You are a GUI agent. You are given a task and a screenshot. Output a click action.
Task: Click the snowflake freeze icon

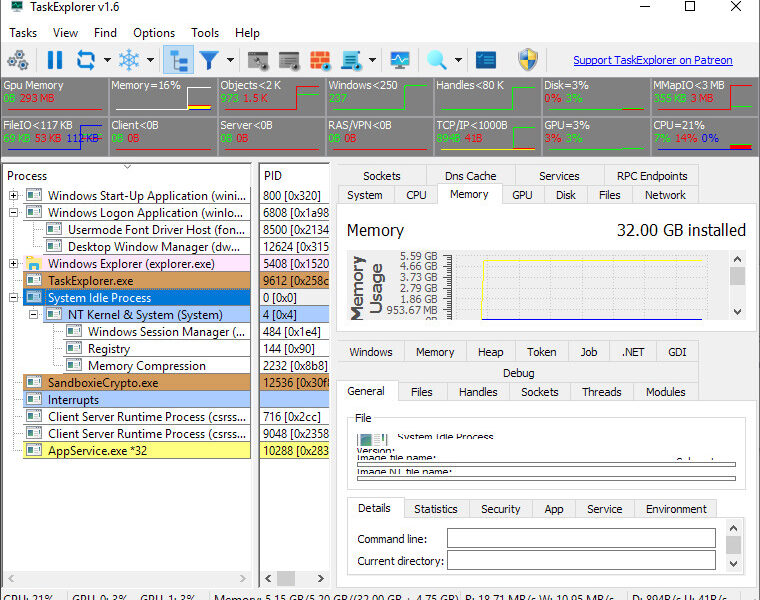[x=129, y=60]
